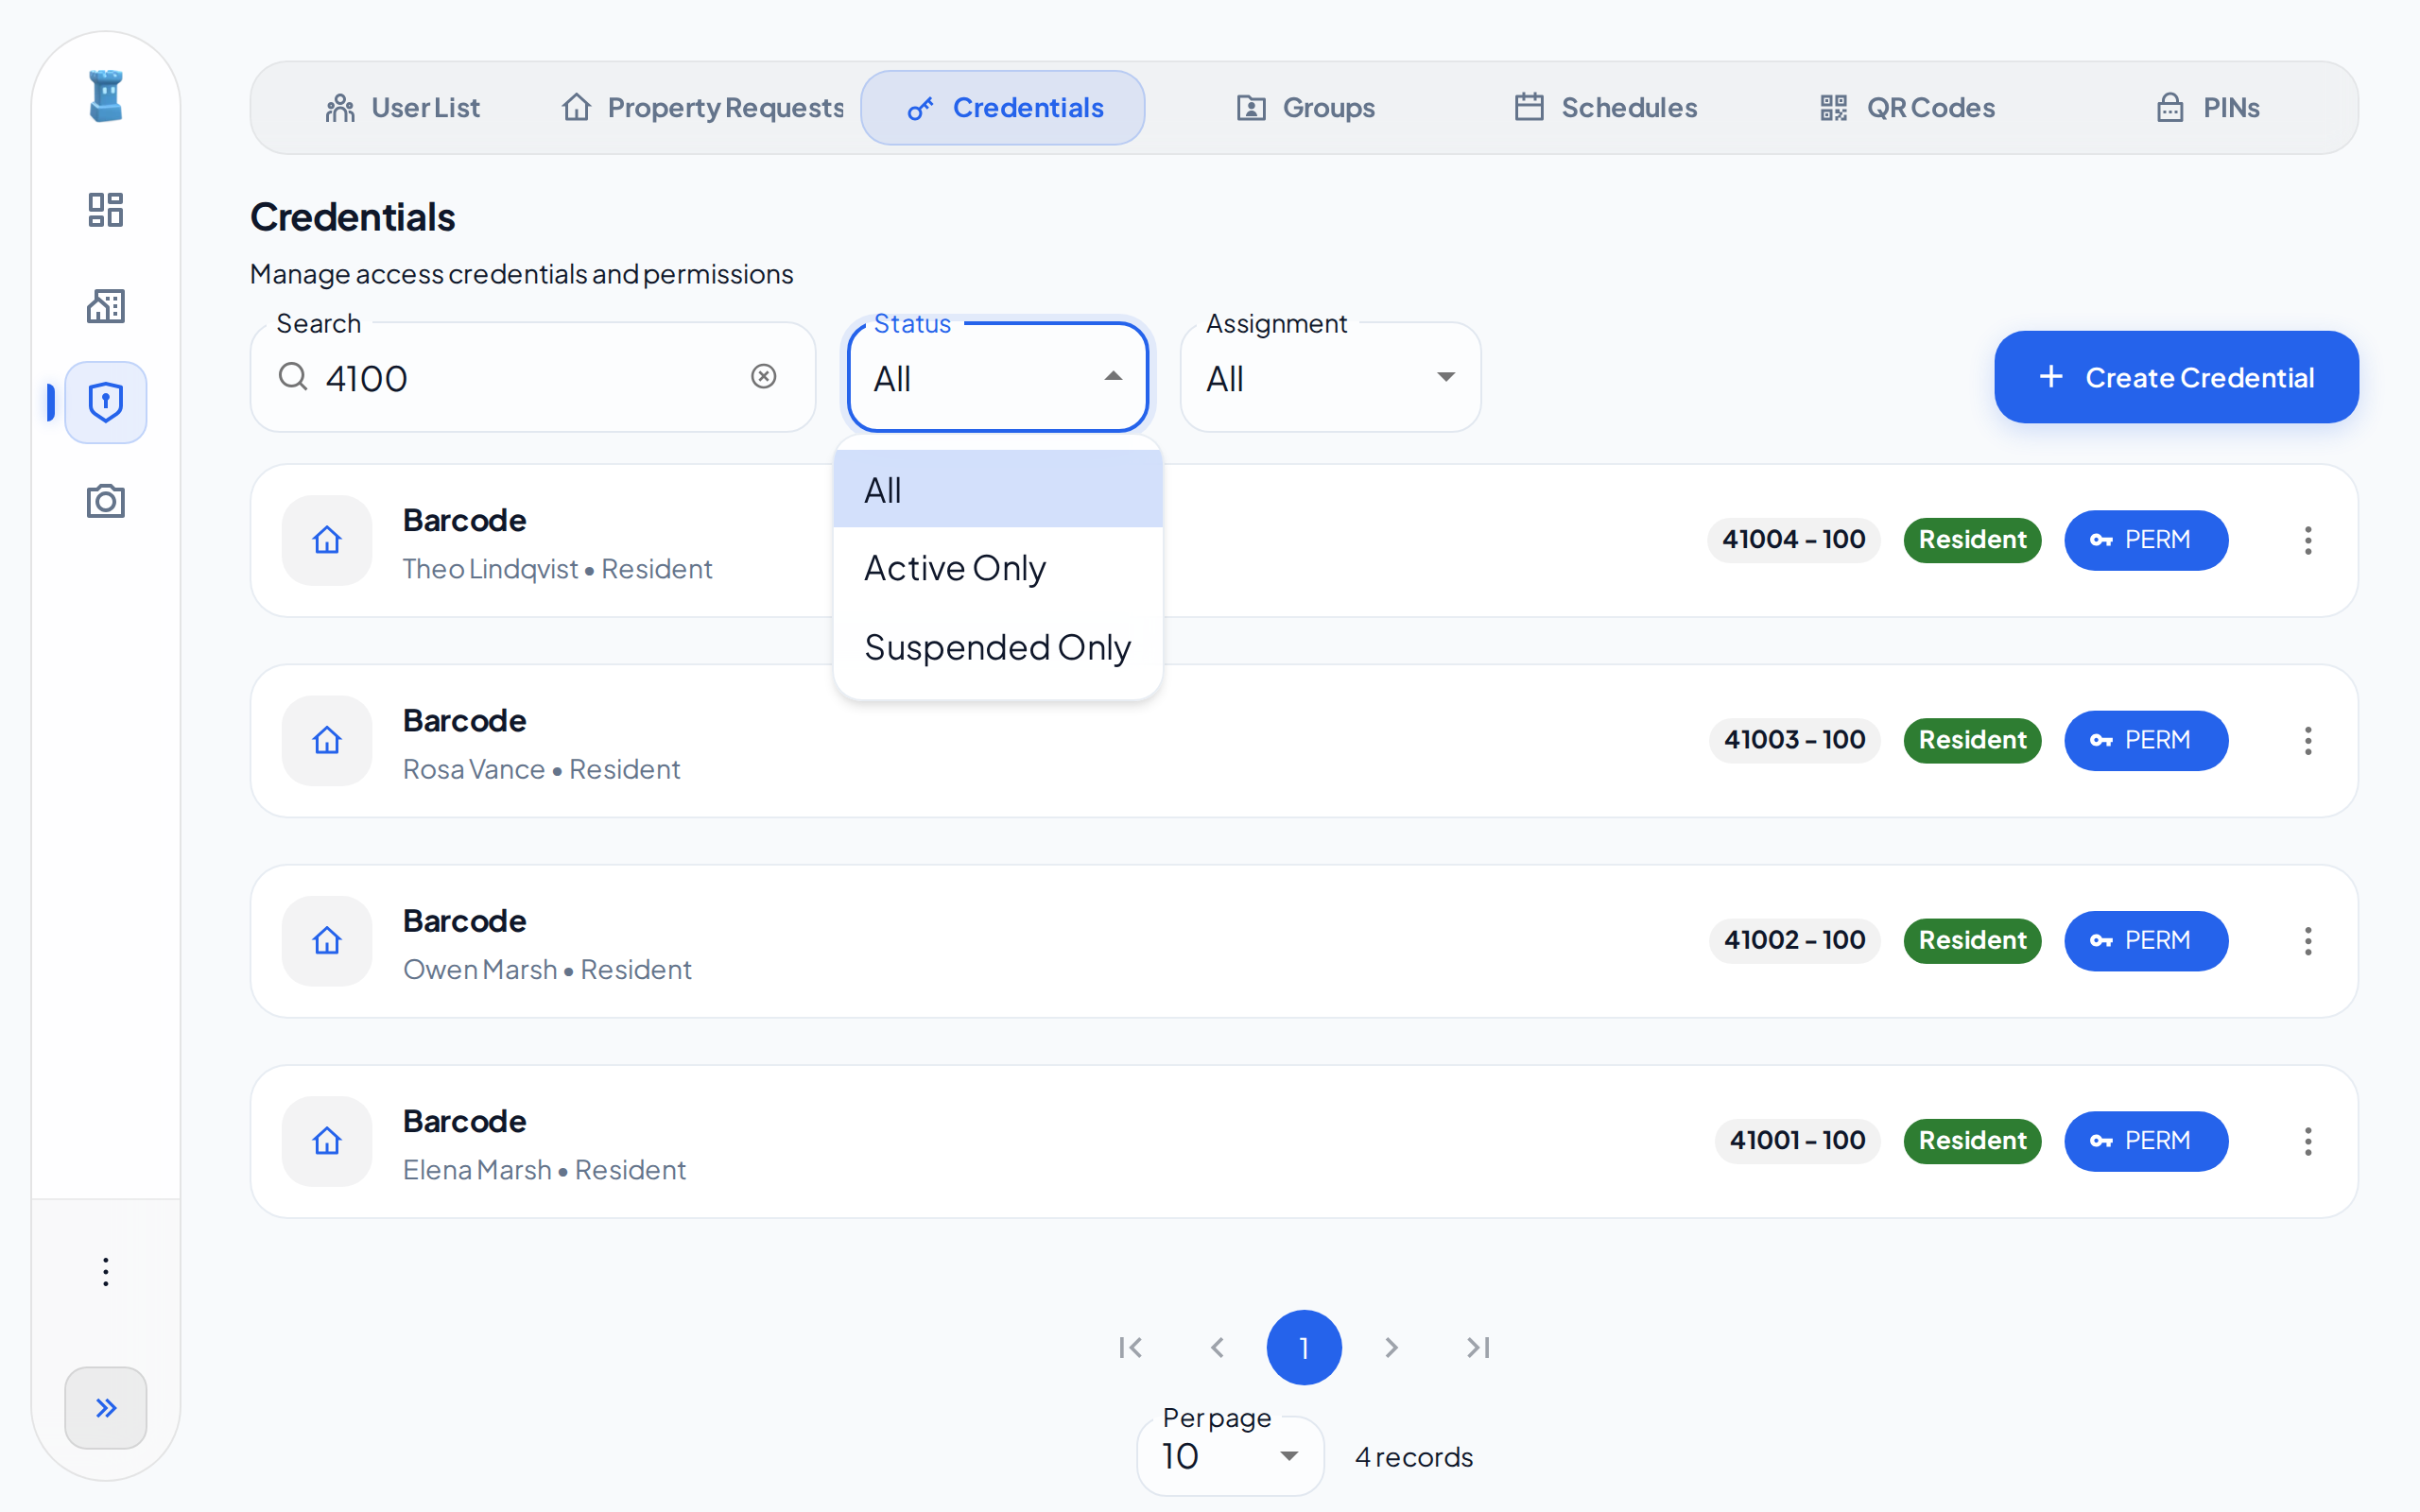Clear the search field with X icon

point(764,377)
